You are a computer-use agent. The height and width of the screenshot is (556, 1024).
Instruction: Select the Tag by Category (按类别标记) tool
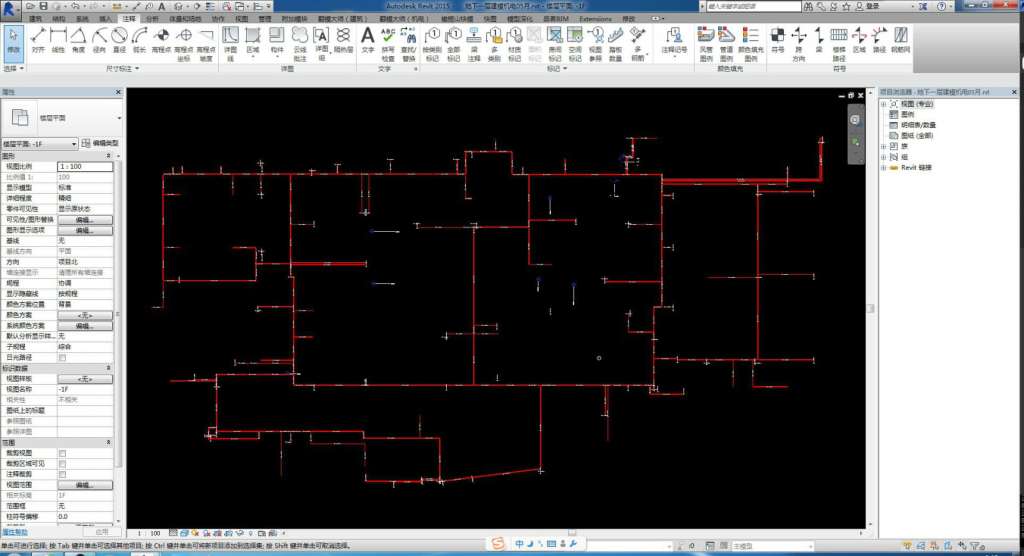click(432, 44)
